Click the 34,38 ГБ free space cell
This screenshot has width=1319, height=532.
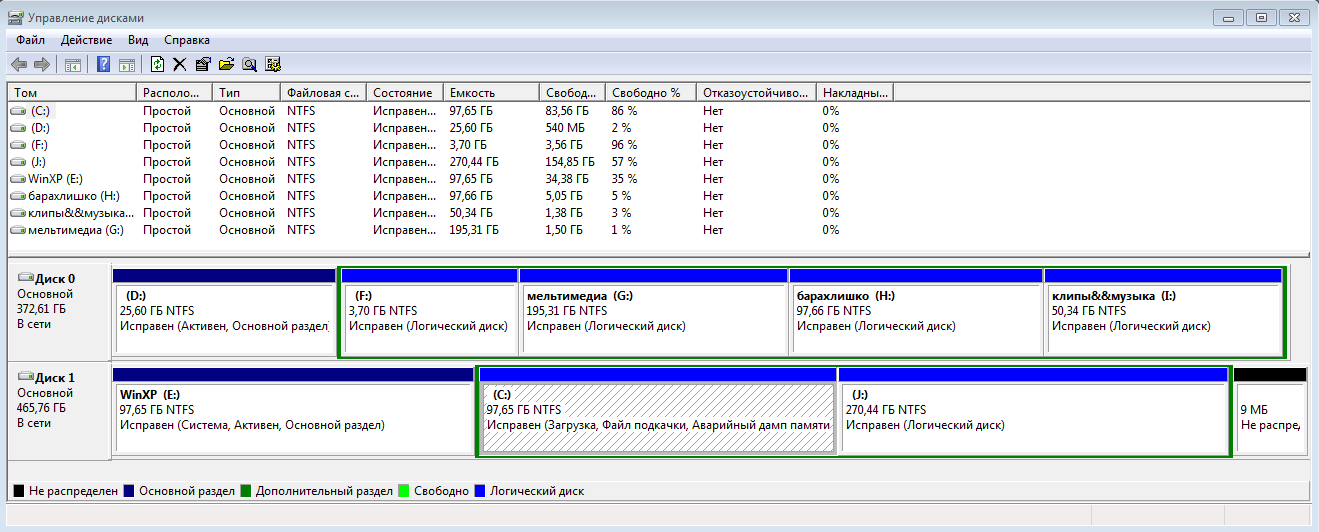[567, 179]
